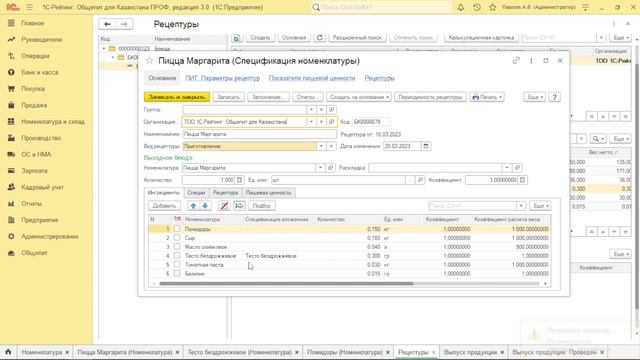Click the refresh icon in Рецептуры list toolbar
Image resolution: width=640 pixels, height=360 pixels.
coord(320,38)
